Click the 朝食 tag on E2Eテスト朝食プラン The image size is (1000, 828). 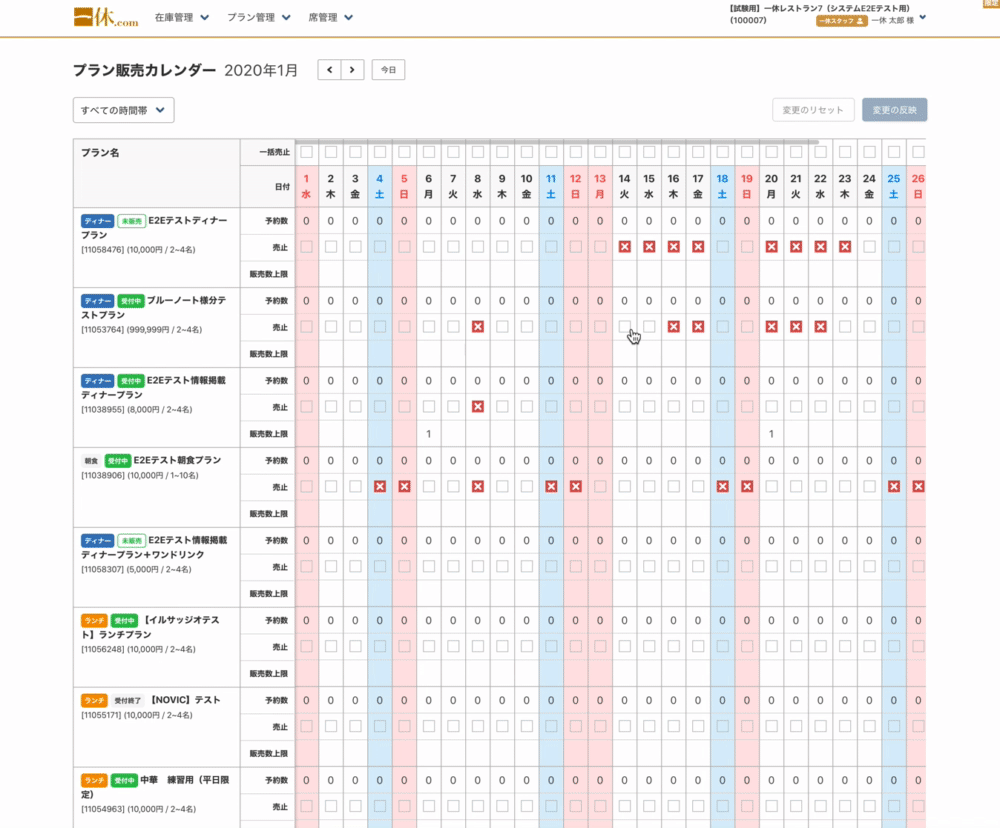pos(91,461)
